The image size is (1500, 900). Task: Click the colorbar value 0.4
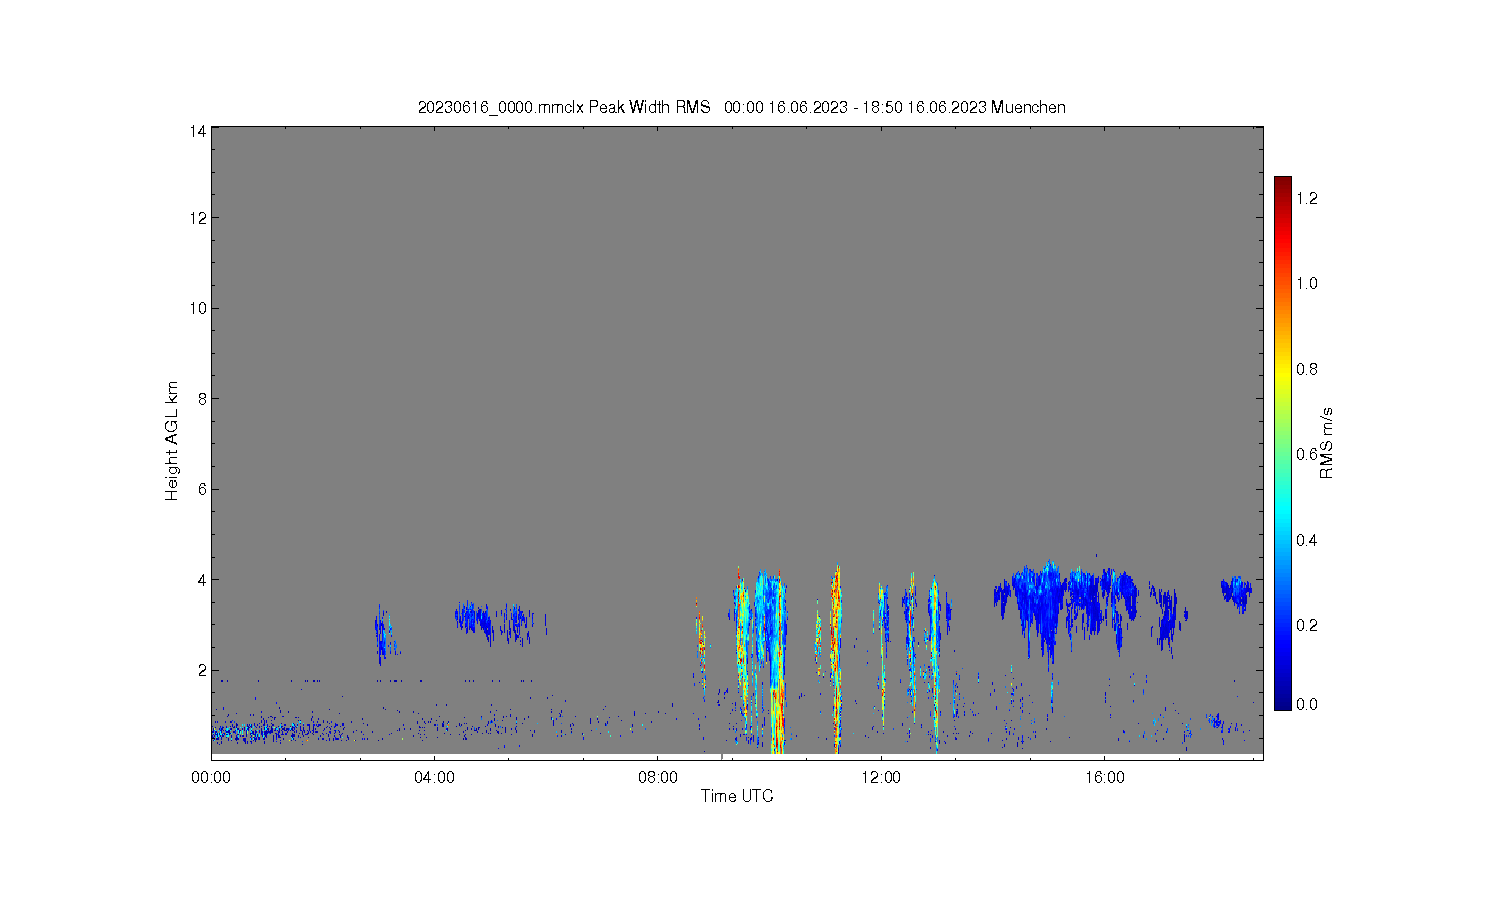pos(1307,540)
